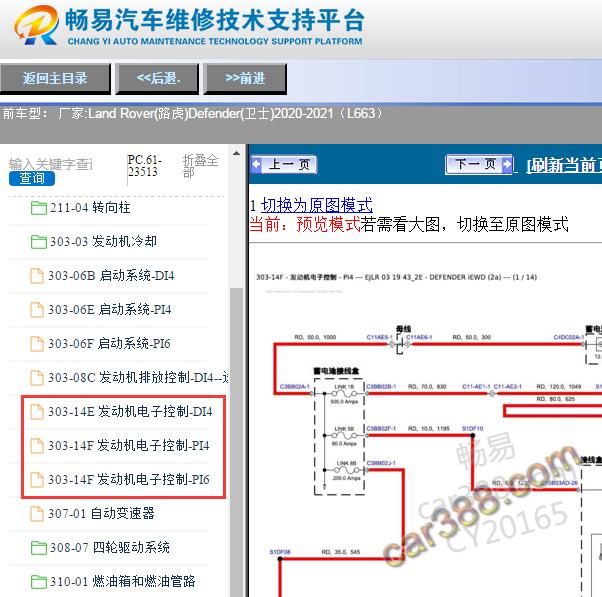Viewport: 602px width, 597px height.
Task: Click document icon for 307-01 自动变速器
Action: [37, 514]
